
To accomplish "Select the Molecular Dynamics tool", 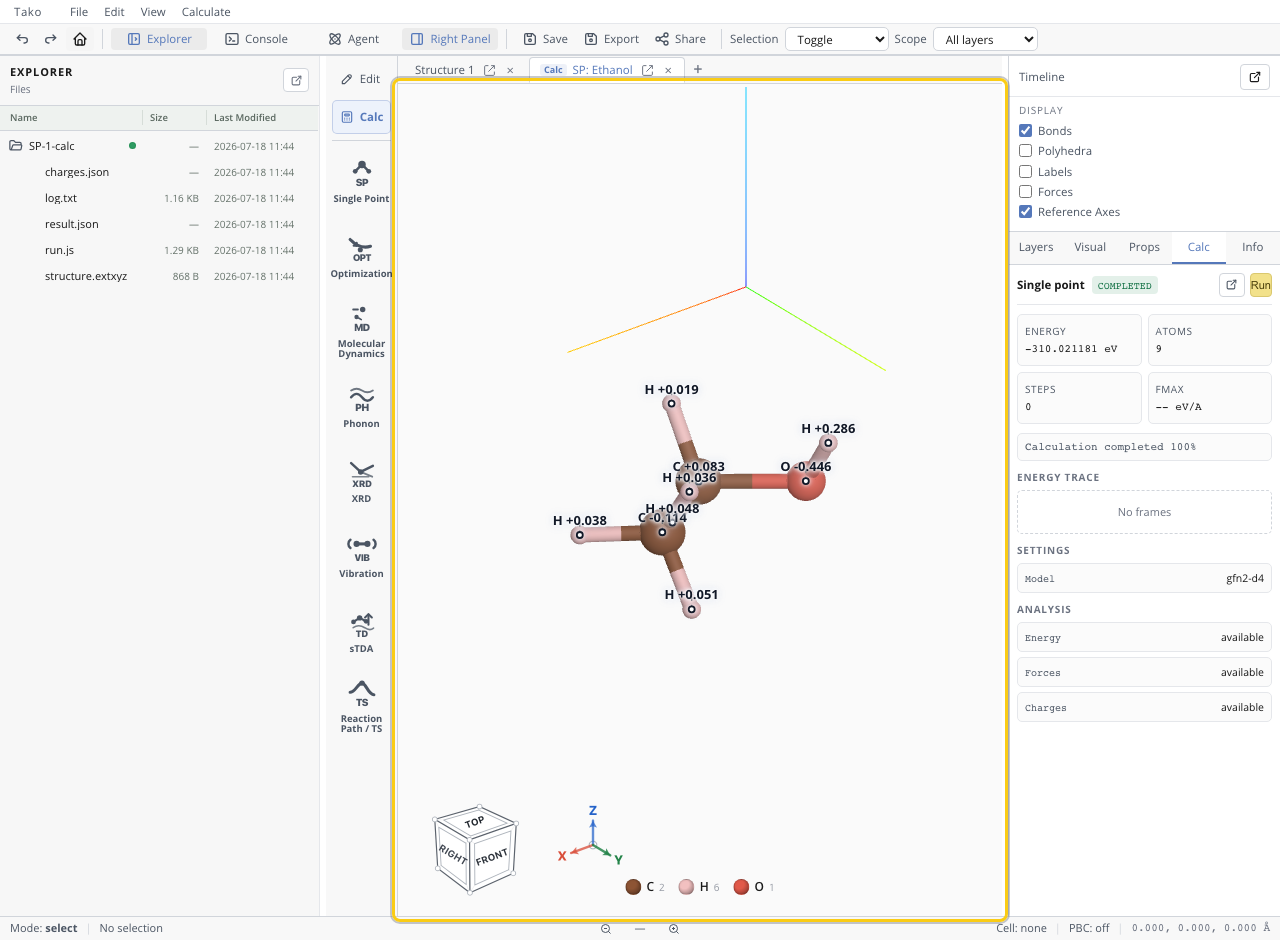I will (x=361, y=333).
